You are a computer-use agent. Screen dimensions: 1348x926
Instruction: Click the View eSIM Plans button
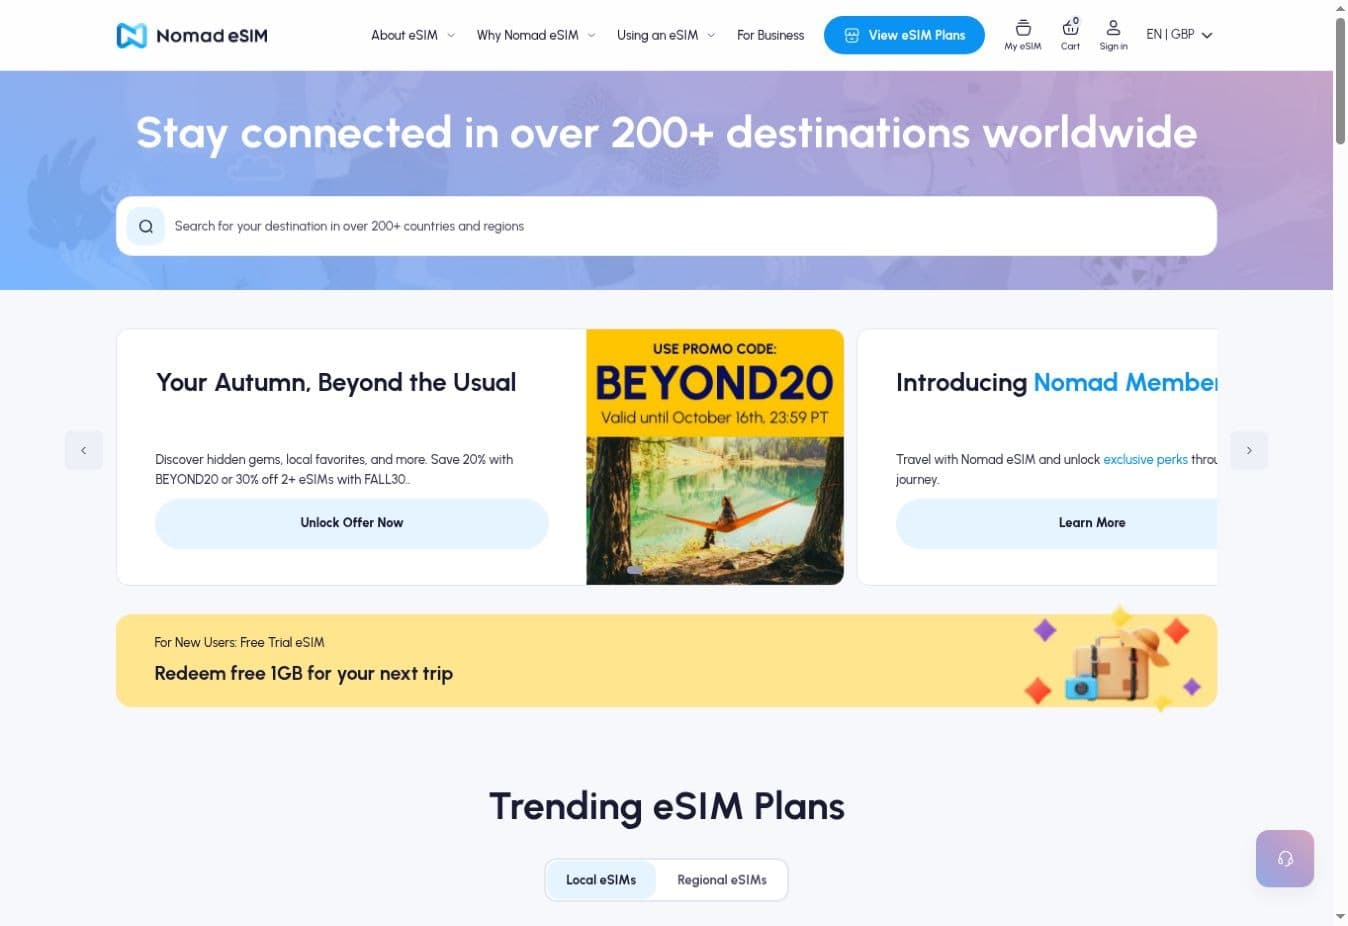pyautogui.click(x=904, y=35)
